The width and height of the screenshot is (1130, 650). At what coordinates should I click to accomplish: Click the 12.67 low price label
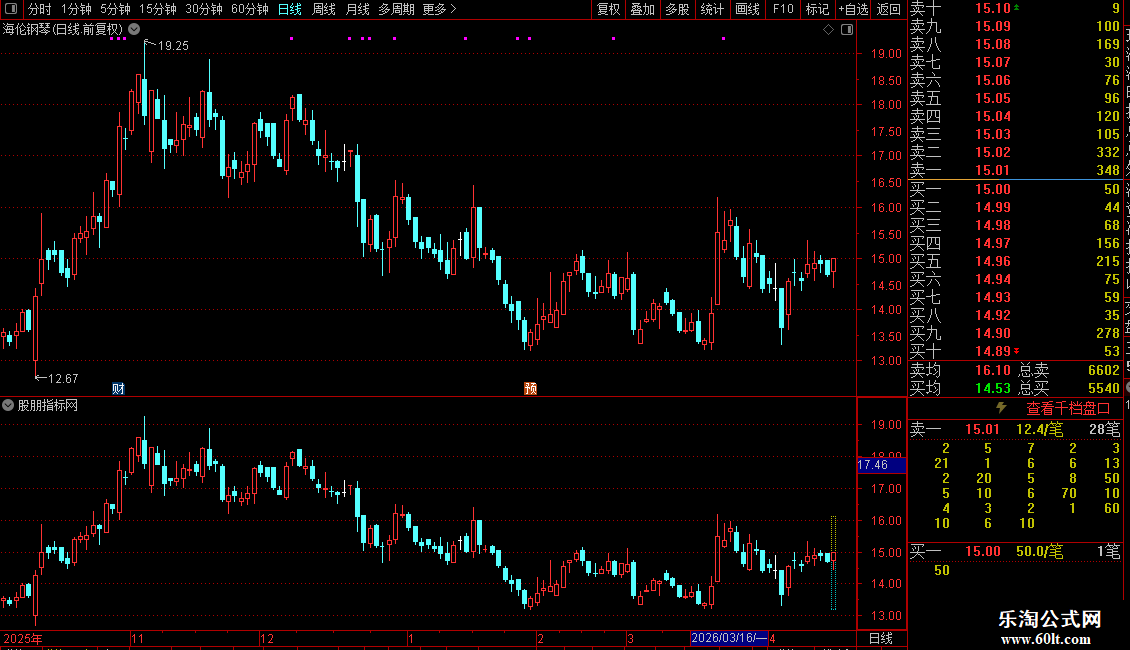63,378
